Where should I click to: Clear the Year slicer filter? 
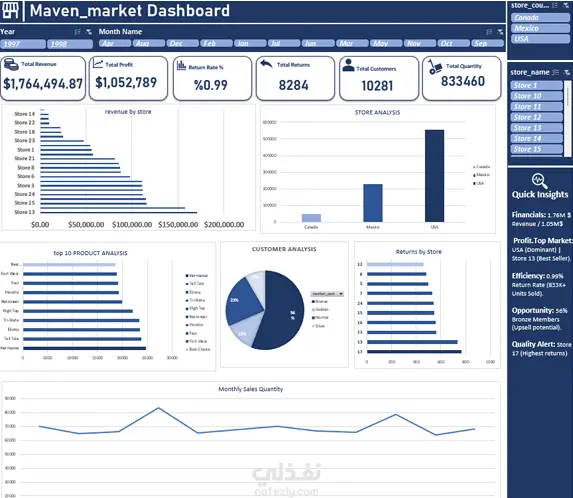point(89,32)
